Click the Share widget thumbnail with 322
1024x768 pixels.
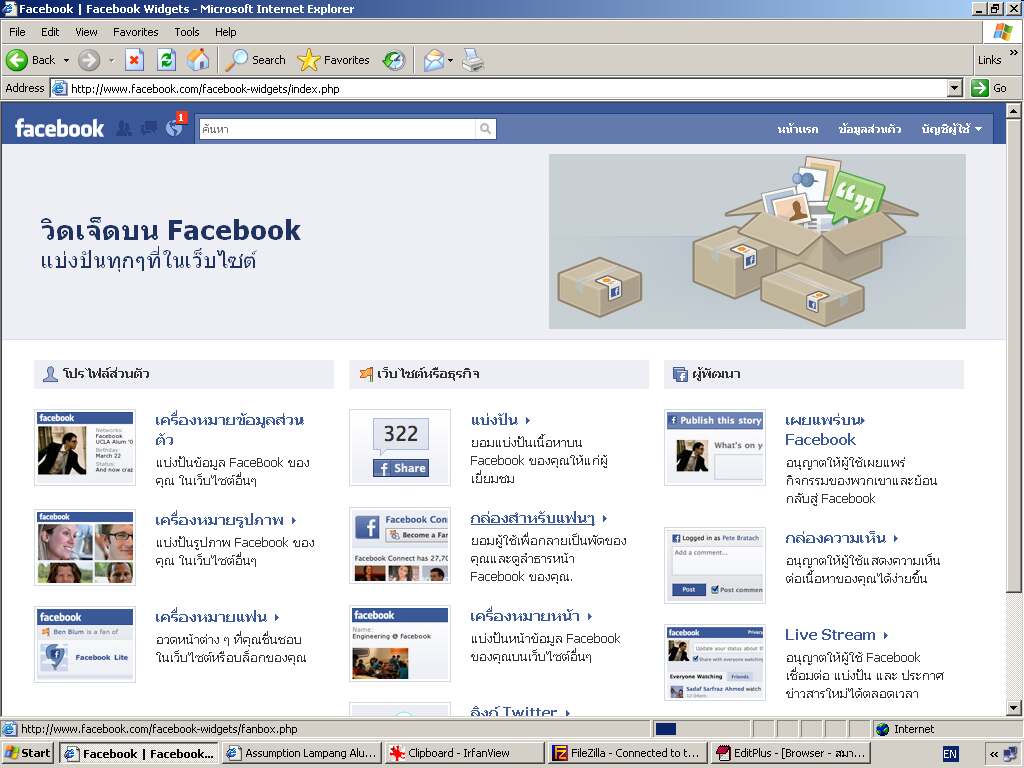[x=400, y=447]
